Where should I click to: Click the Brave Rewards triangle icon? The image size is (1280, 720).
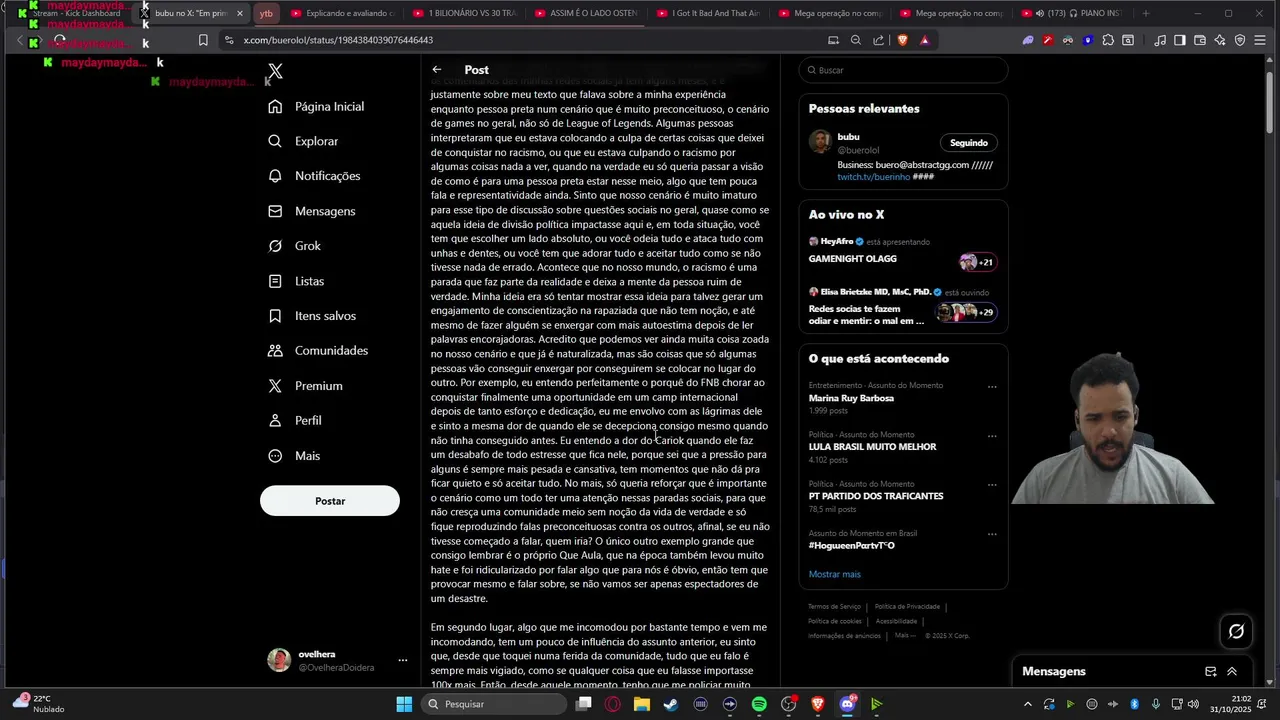(925, 40)
